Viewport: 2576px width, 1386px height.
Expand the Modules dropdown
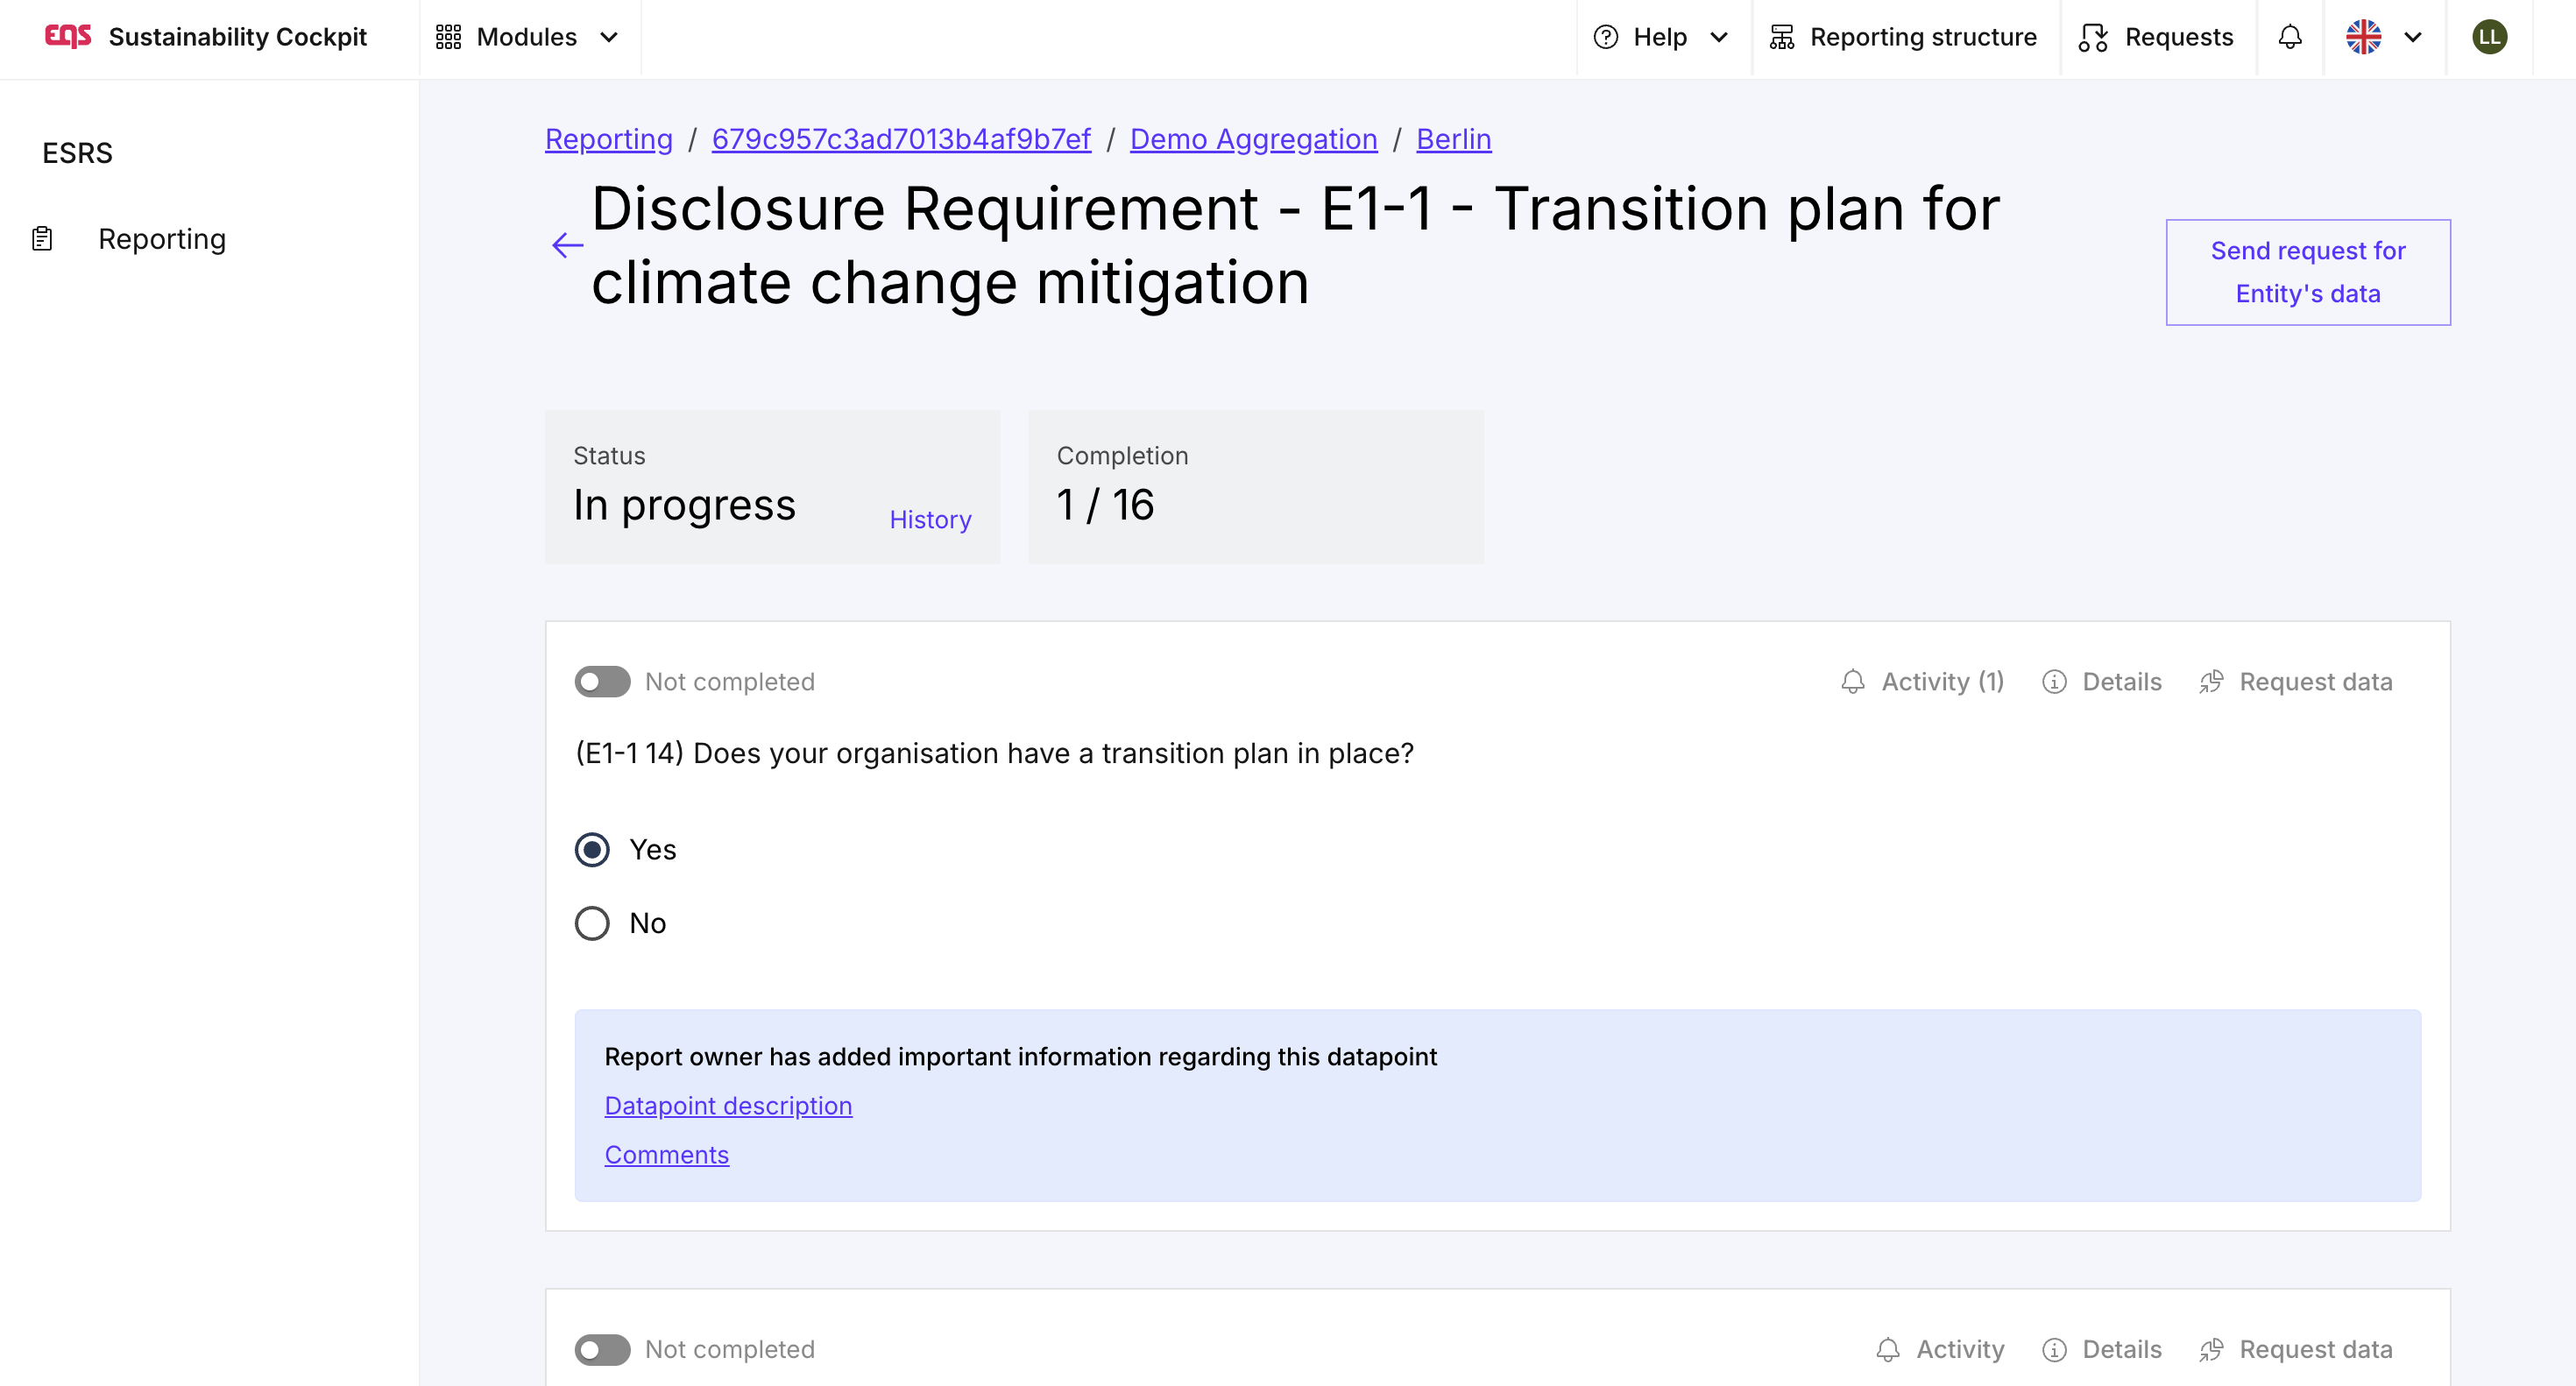coord(528,38)
